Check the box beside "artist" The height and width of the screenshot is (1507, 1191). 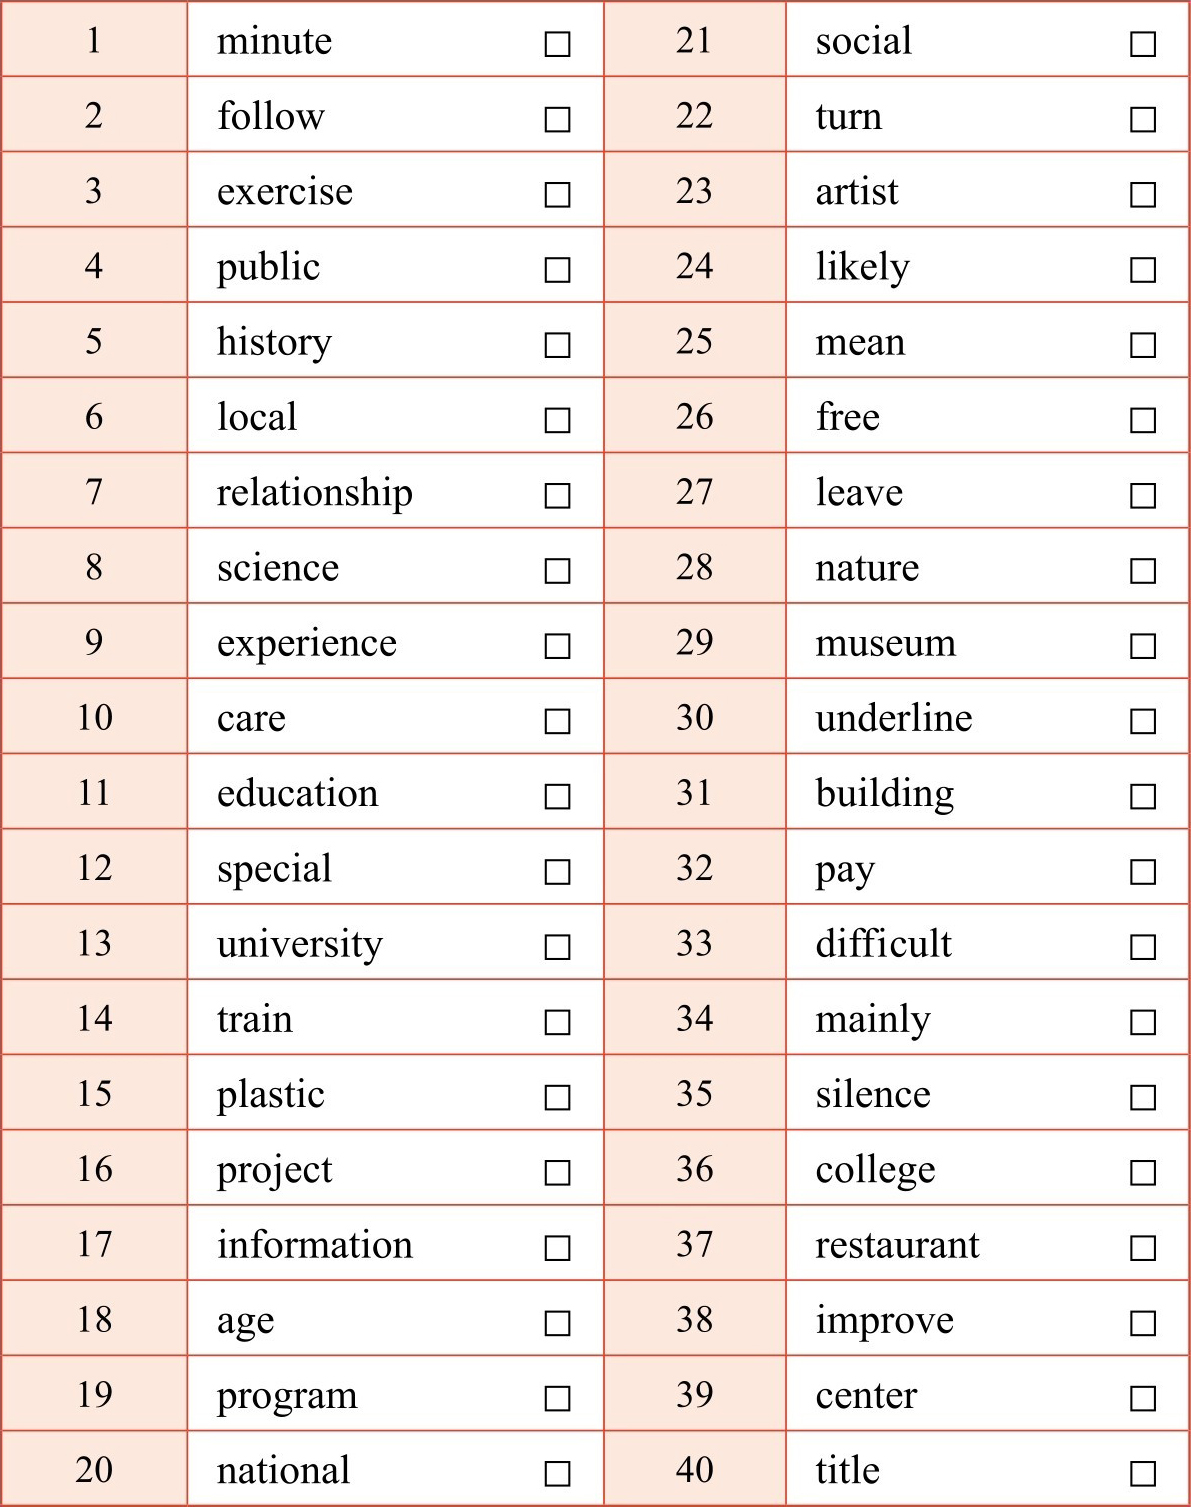[x=1143, y=195]
